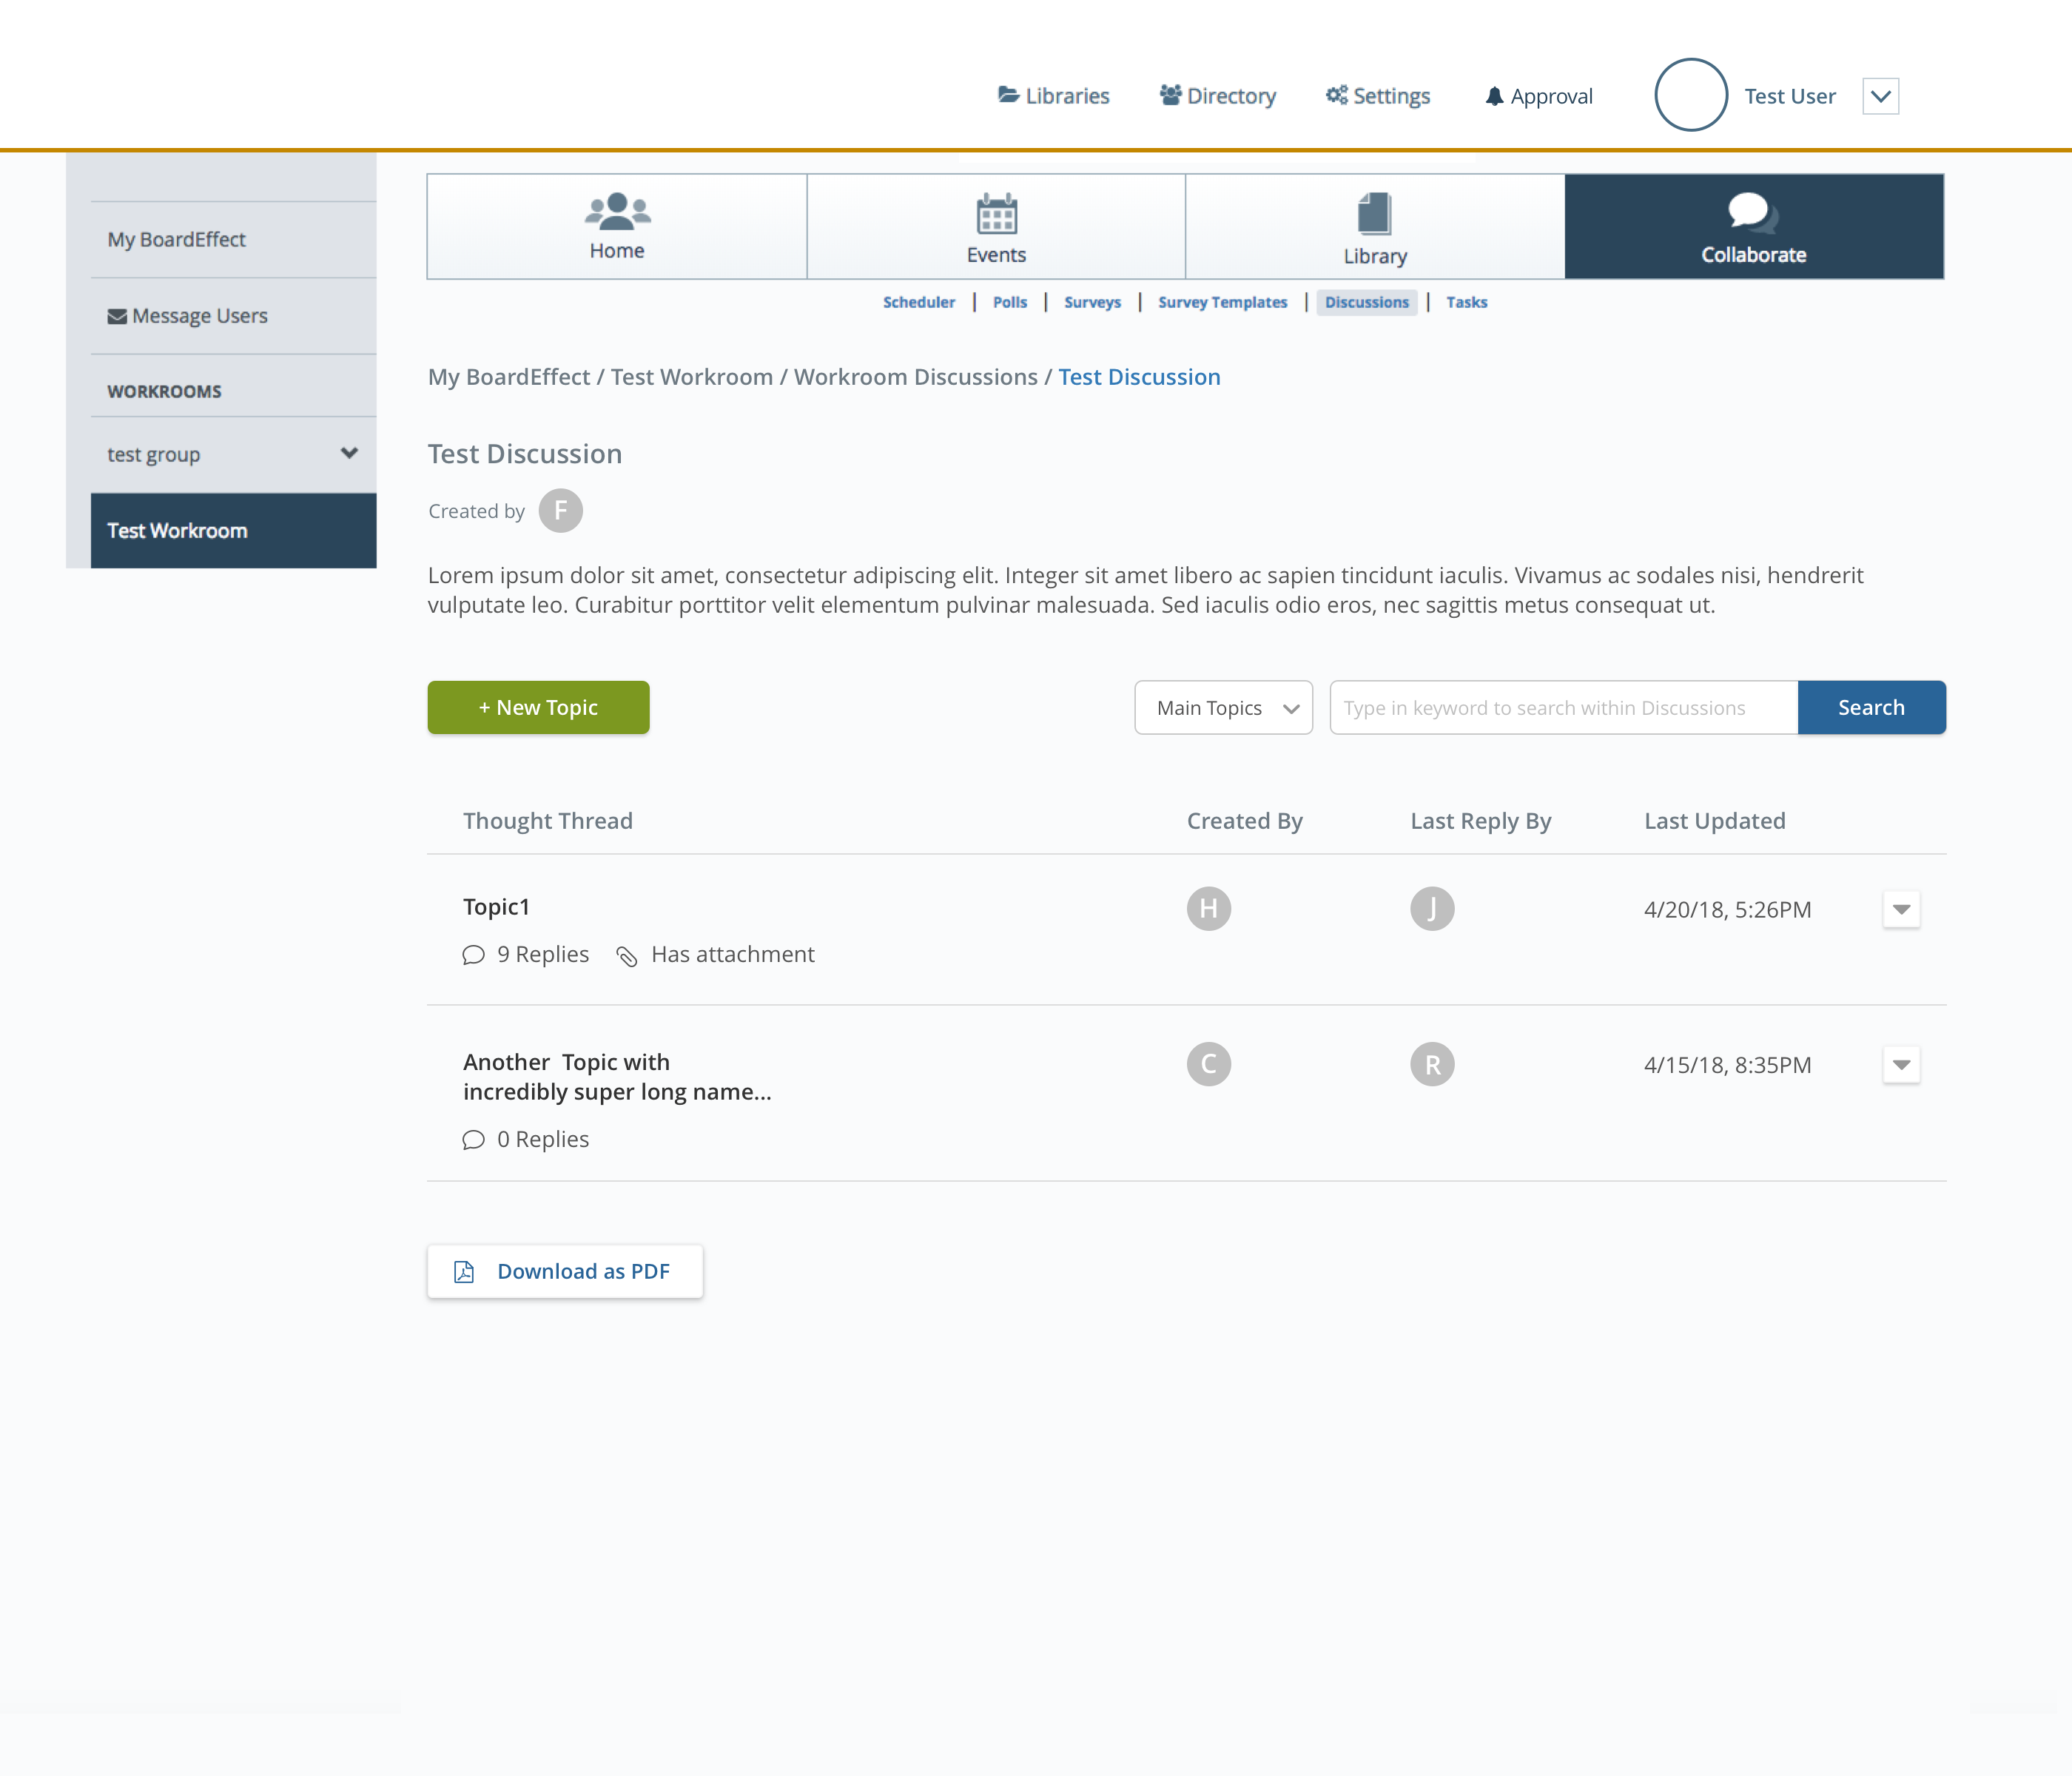This screenshot has width=2072, height=1776.
Task: Switch to the Library tab
Action: pyautogui.click(x=1374, y=227)
